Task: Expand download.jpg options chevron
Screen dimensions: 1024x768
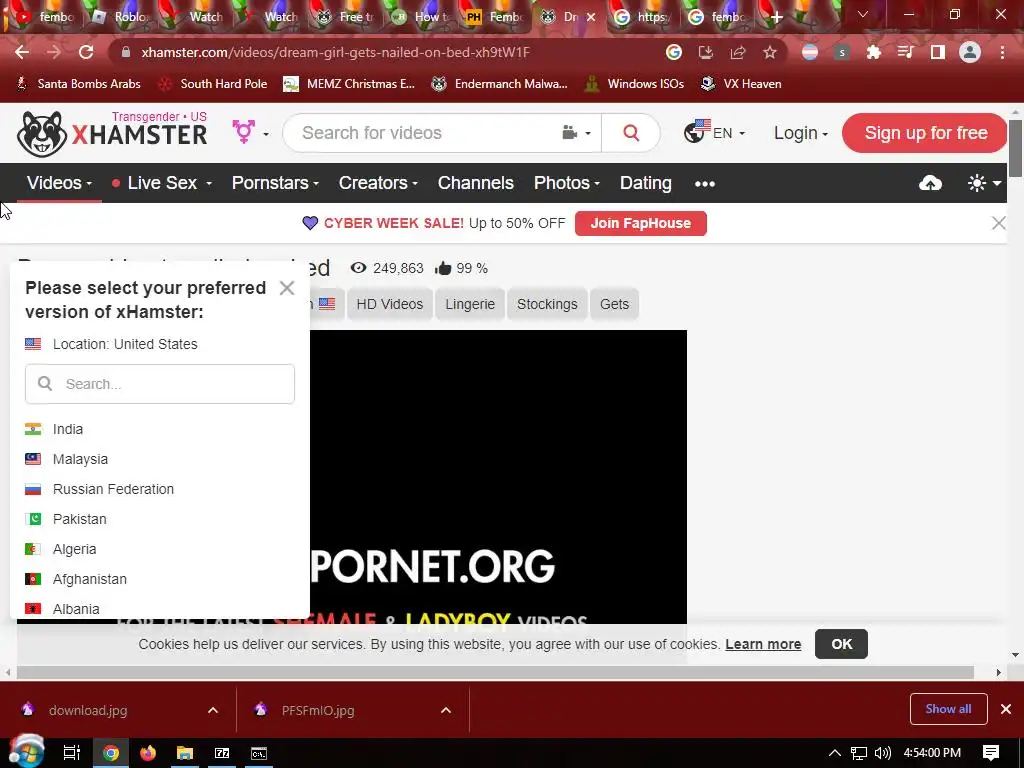Action: pyautogui.click(x=213, y=710)
